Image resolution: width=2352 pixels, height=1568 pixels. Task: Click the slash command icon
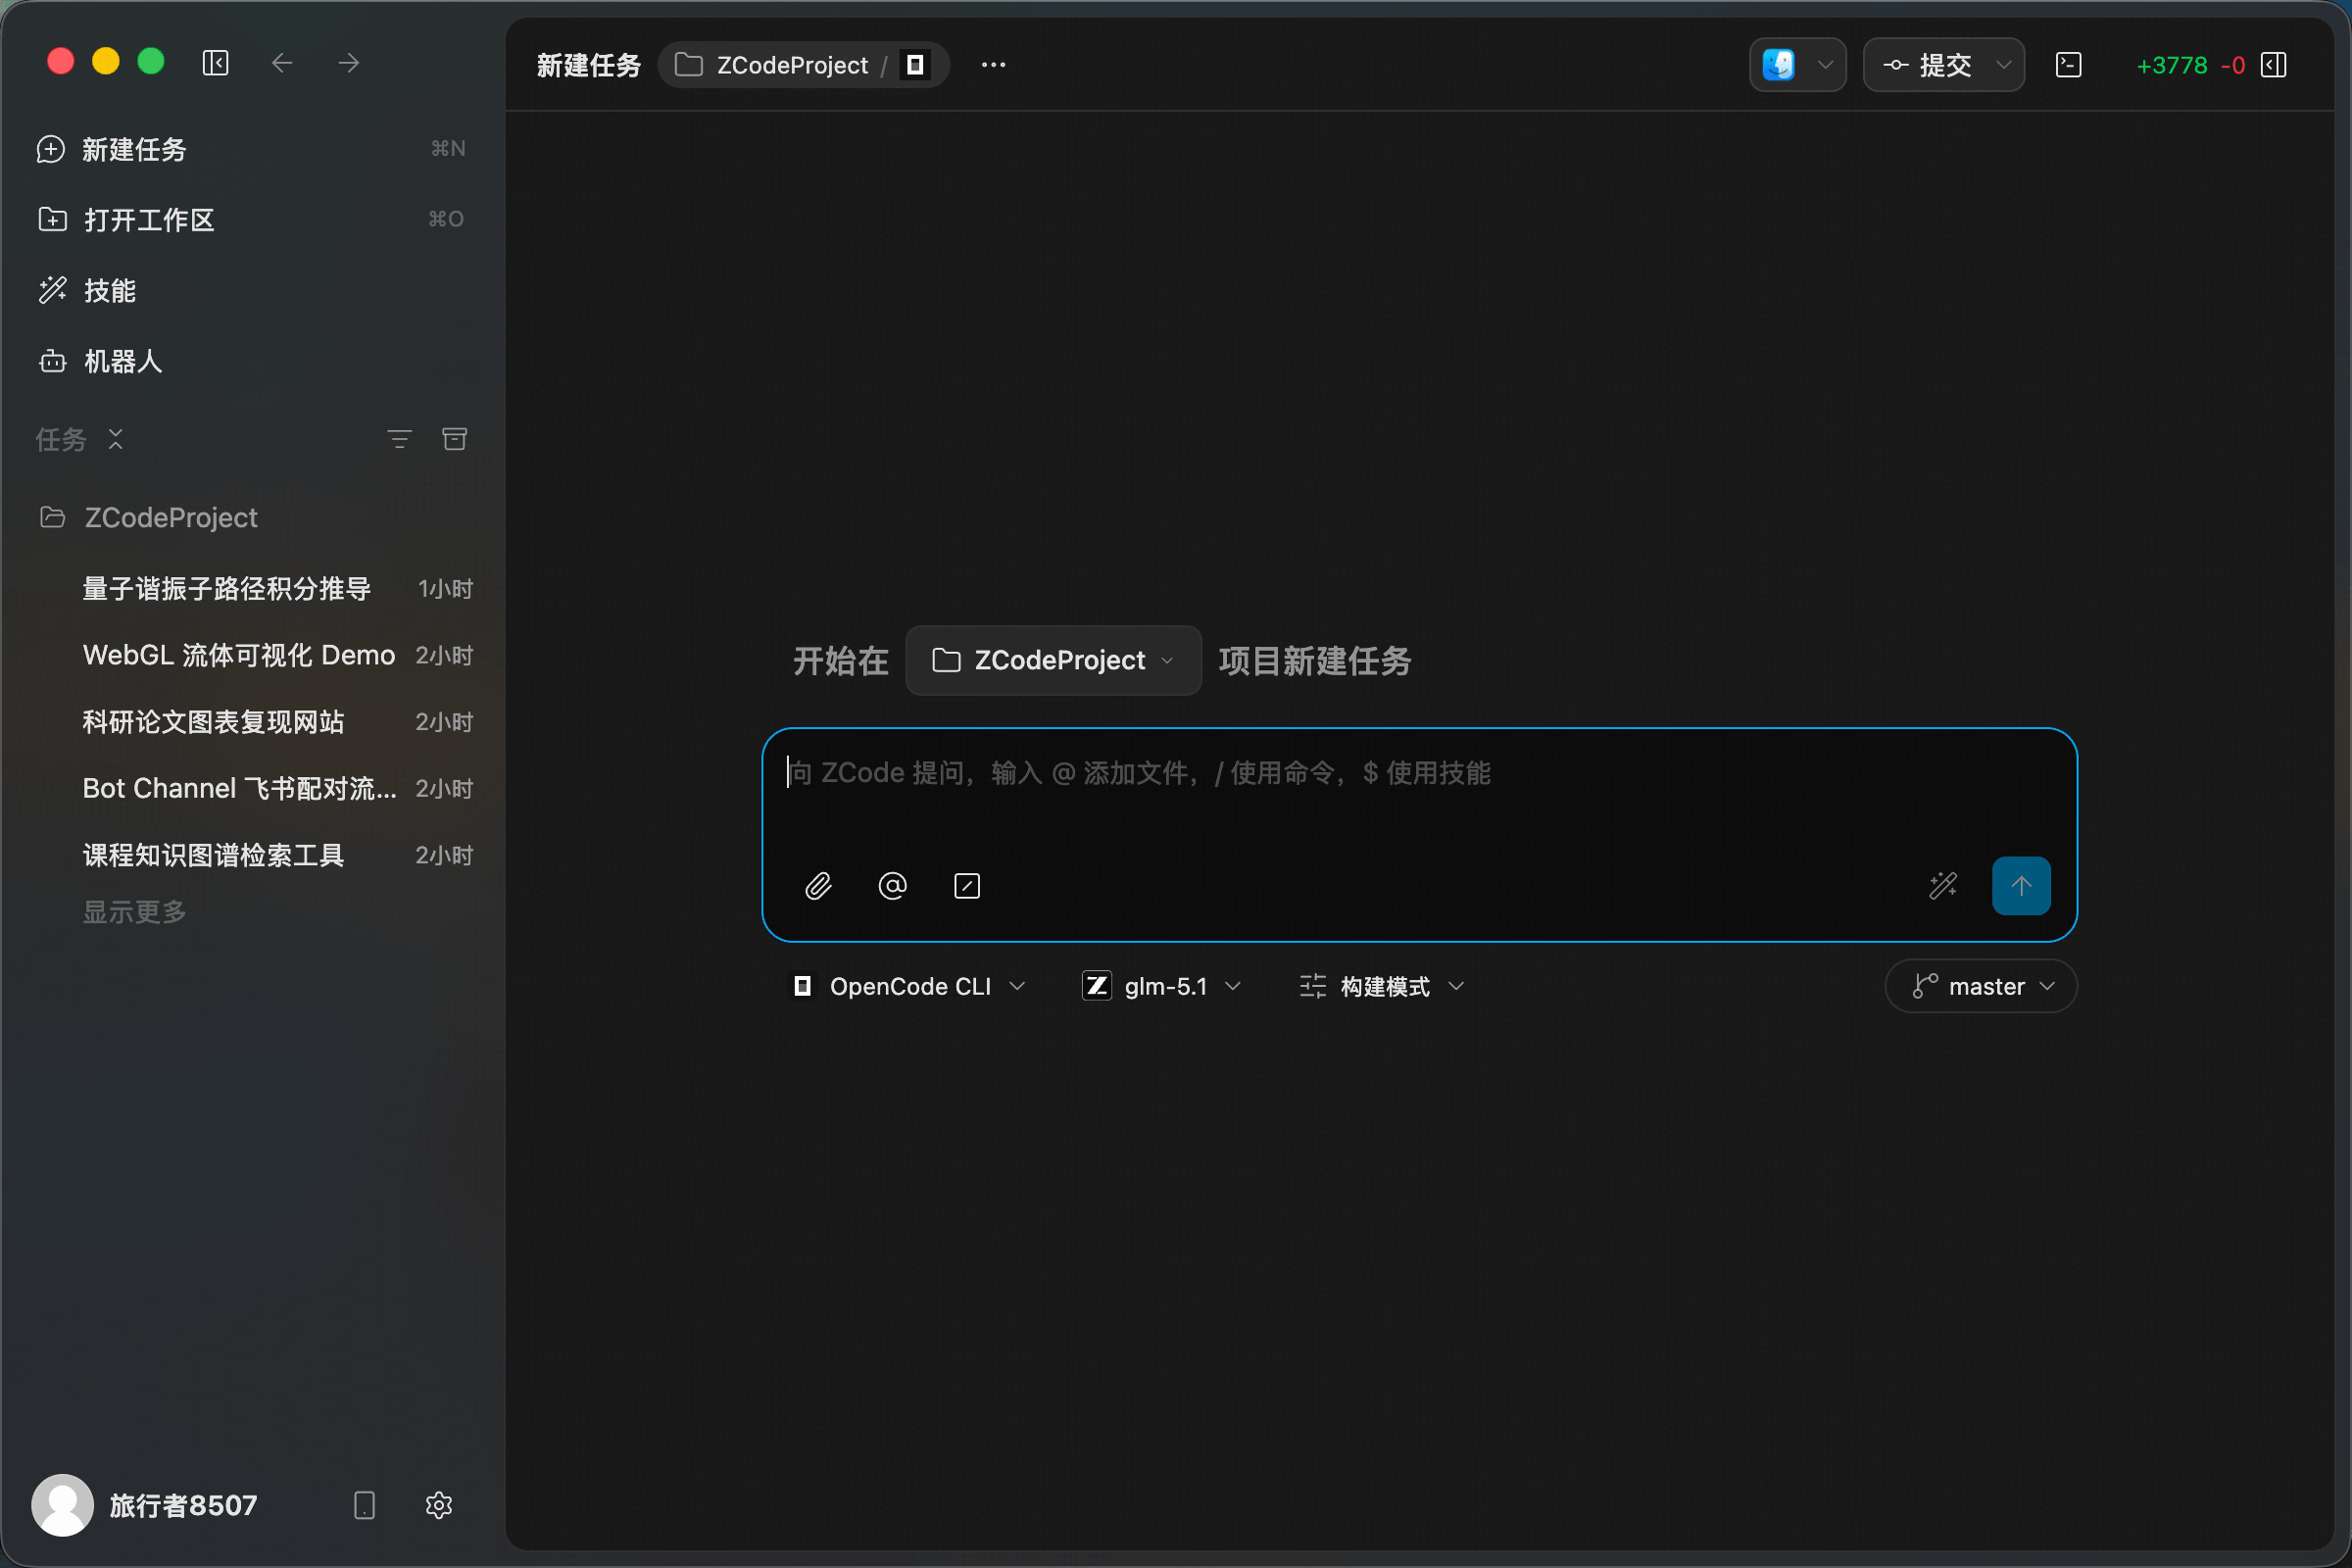coord(967,886)
